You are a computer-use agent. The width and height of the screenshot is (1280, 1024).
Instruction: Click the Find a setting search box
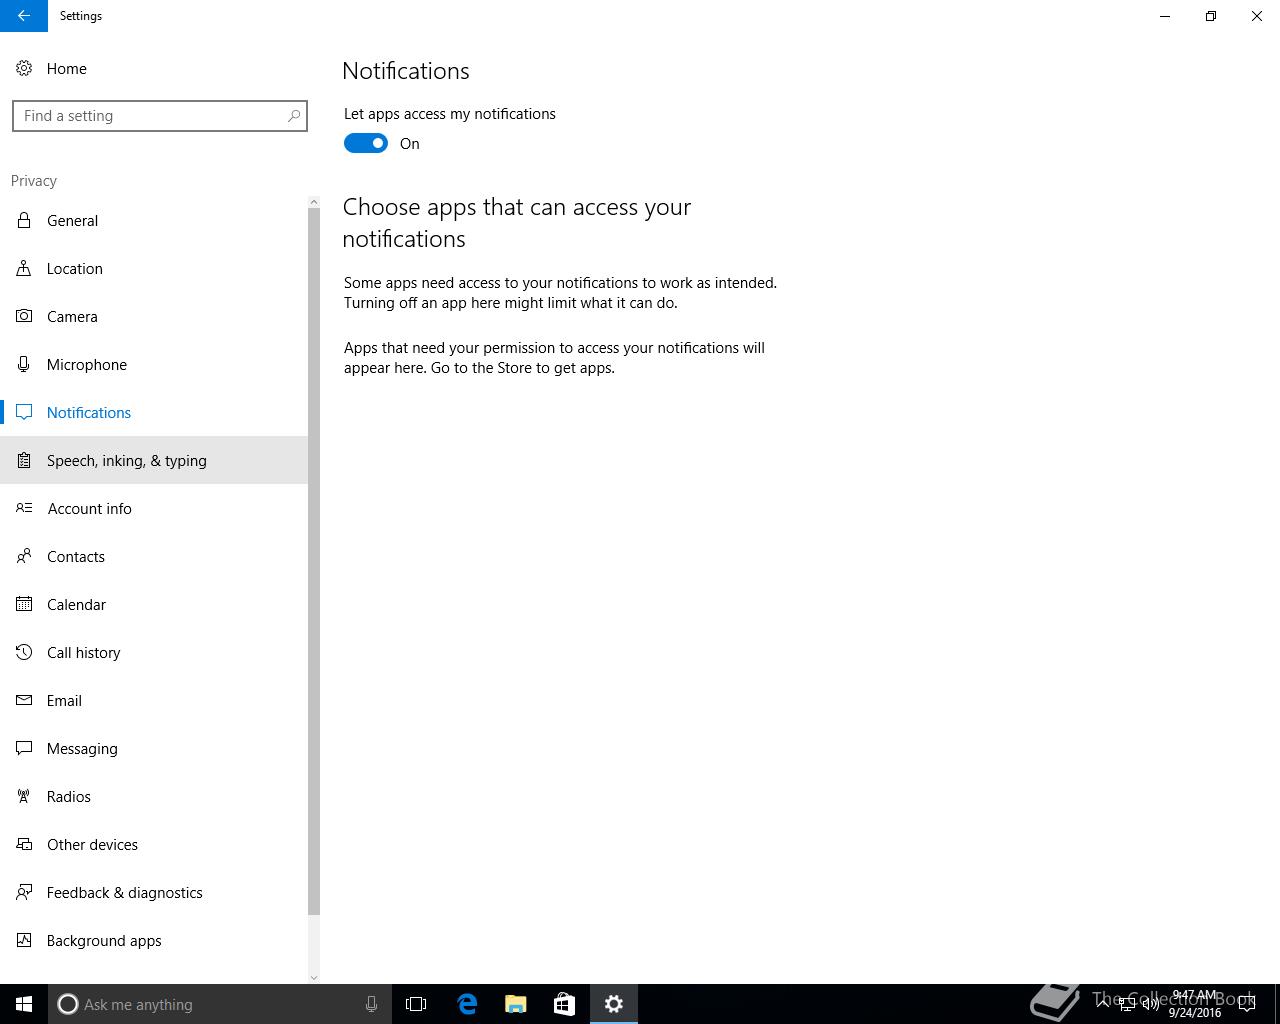coord(160,116)
